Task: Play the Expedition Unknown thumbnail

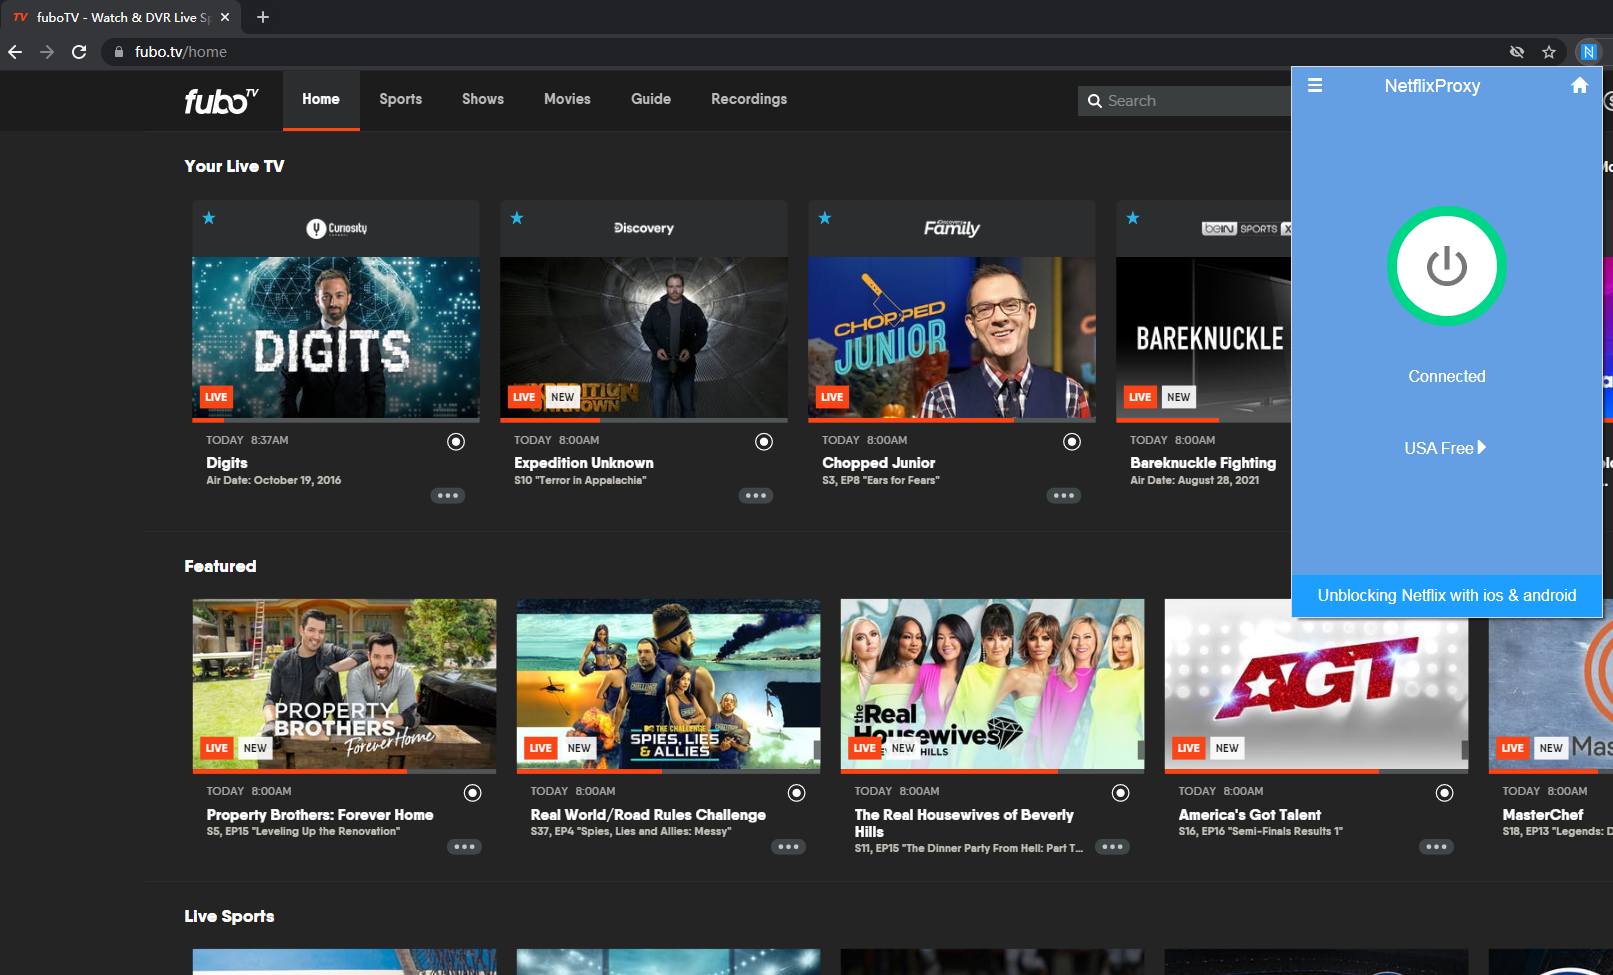Action: tap(644, 338)
